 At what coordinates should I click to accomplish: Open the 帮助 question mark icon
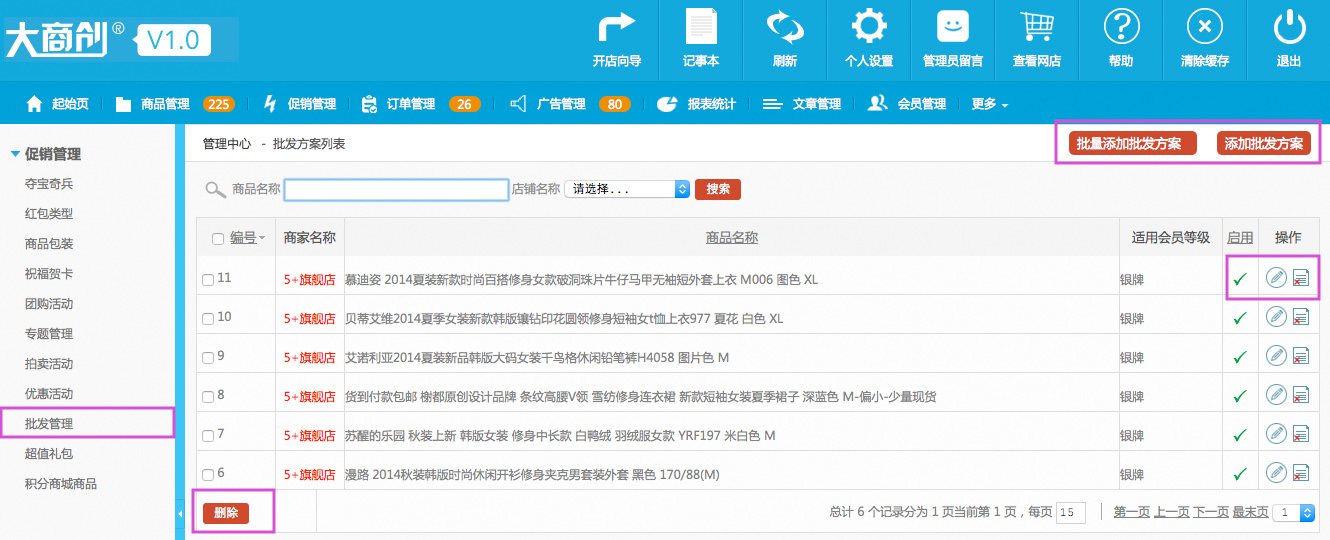[x=1121, y=27]
